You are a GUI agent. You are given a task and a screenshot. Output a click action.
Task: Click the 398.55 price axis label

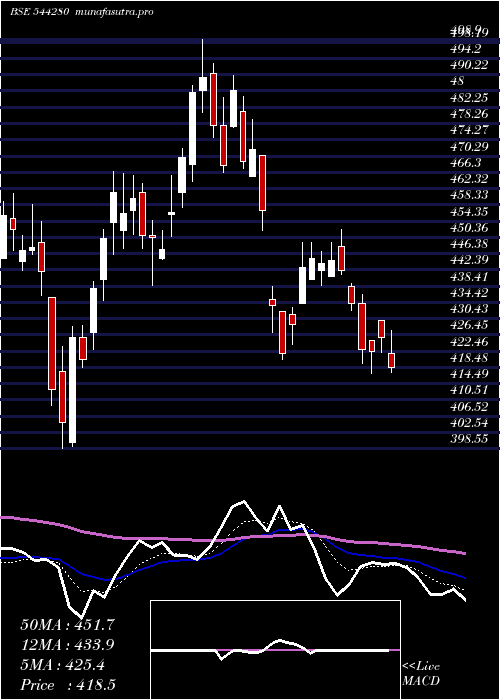click(x=469, y=439)
